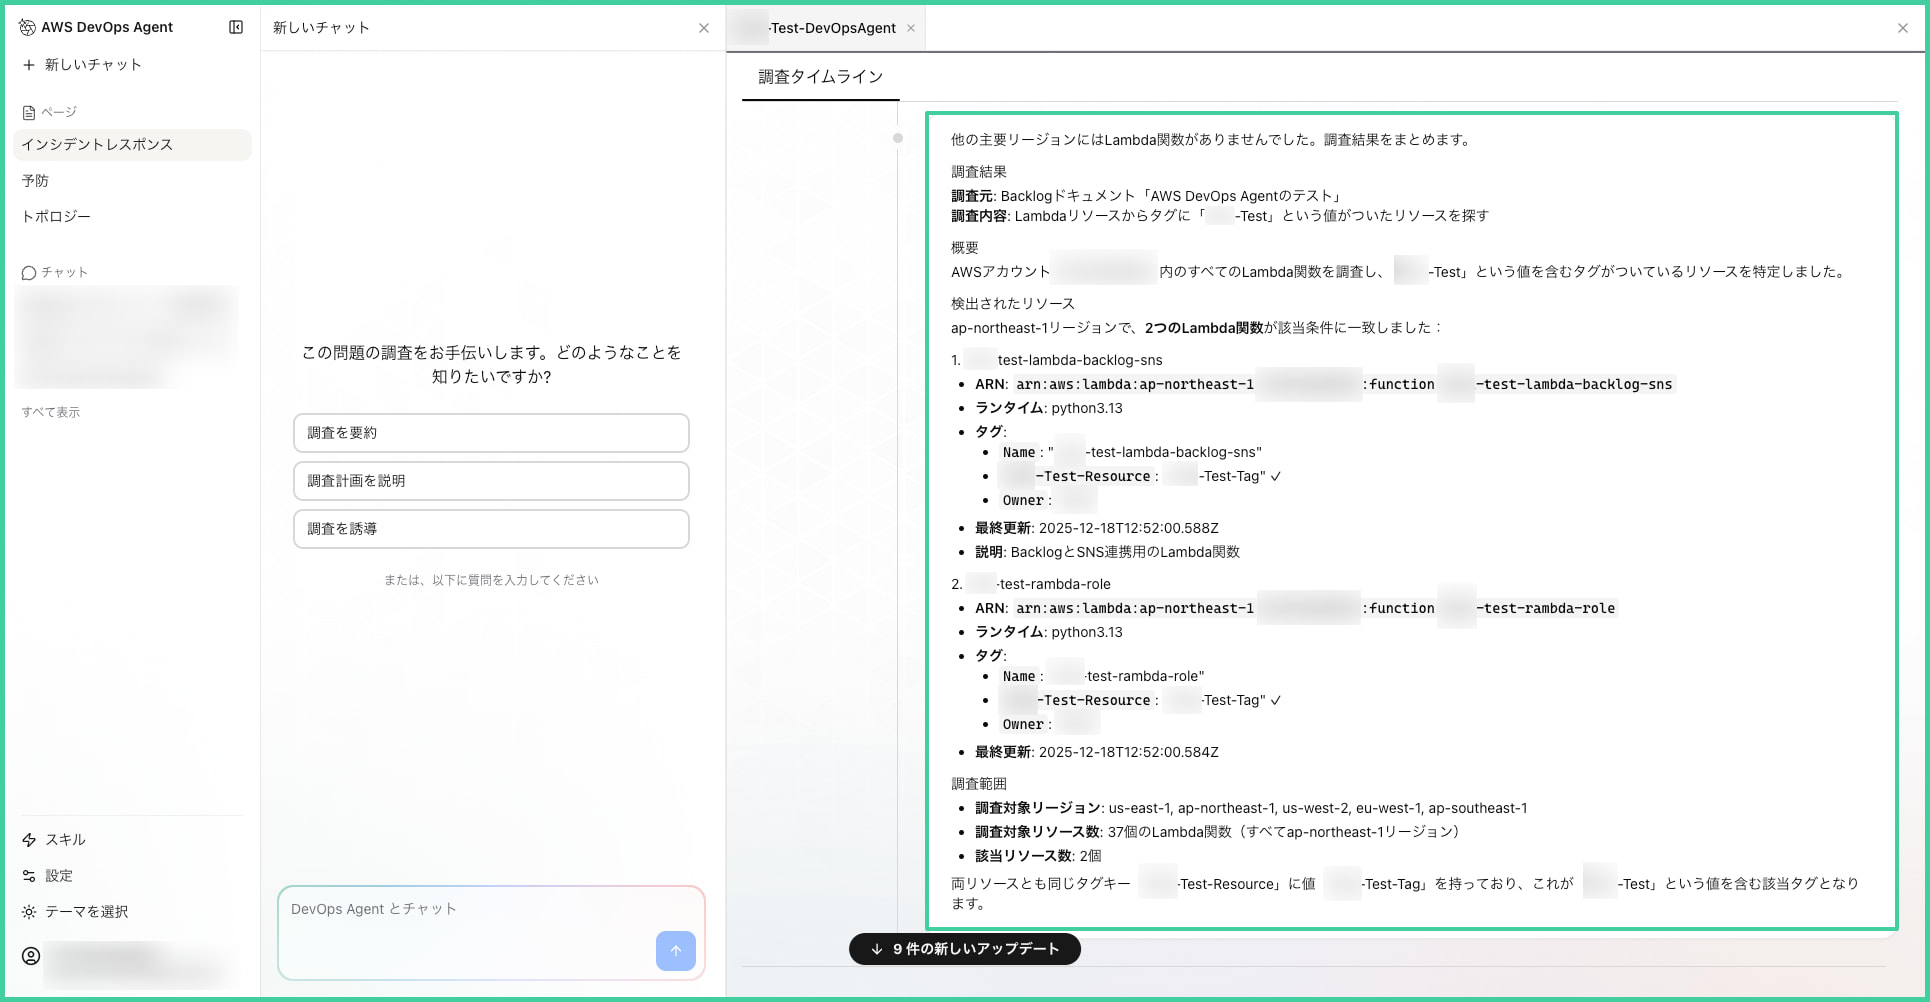Viewport: 1930px width, 1002px height.
Task: Click the timeline marker dot
Action: 898,139
